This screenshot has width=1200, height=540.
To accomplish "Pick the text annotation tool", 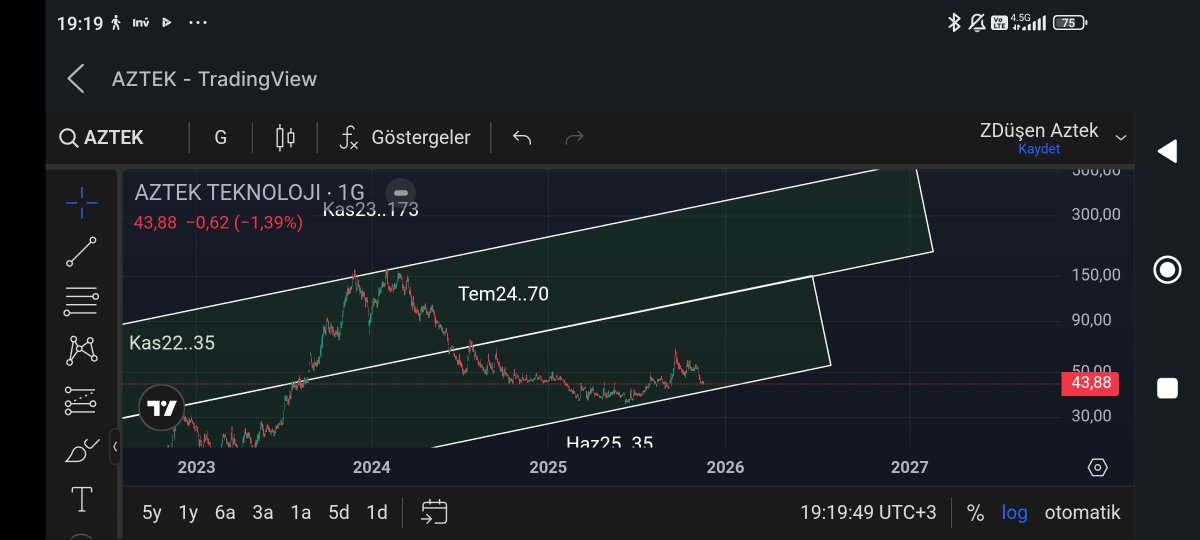I will pyautogui.click(x=82, y=499).
